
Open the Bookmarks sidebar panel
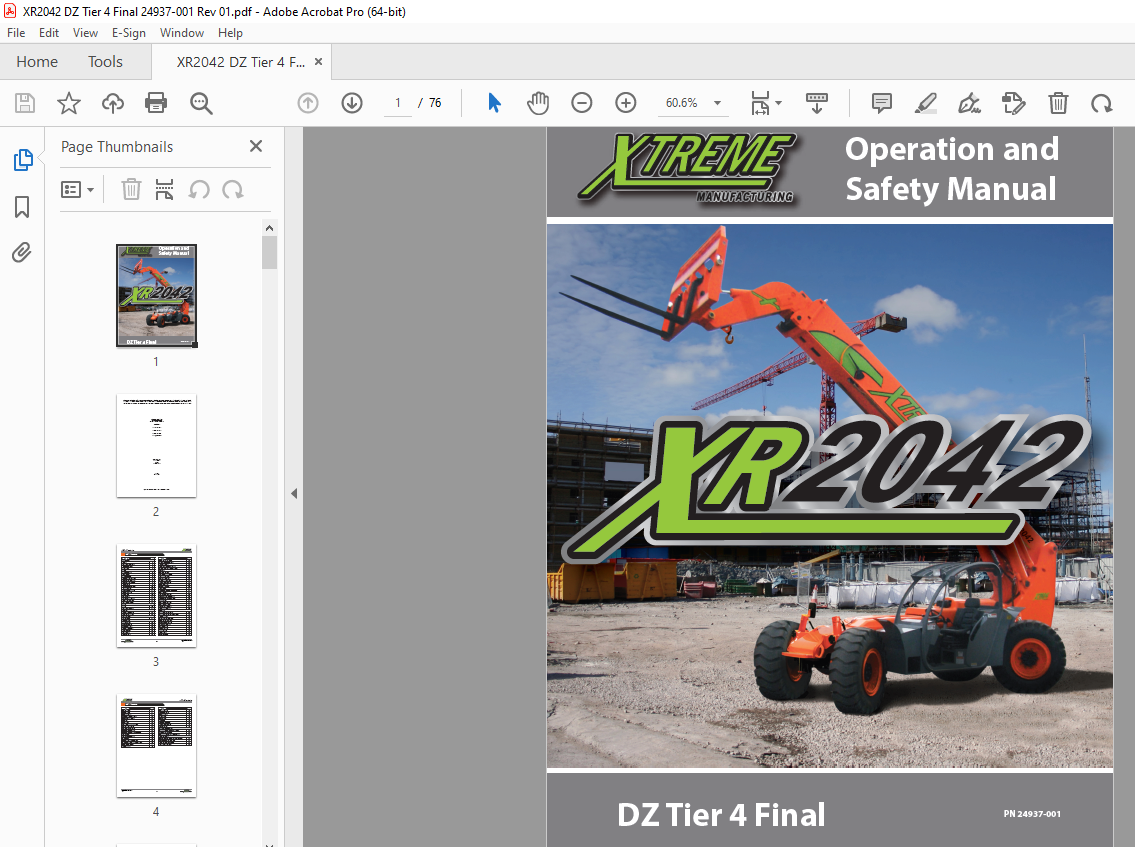[22, 207]
